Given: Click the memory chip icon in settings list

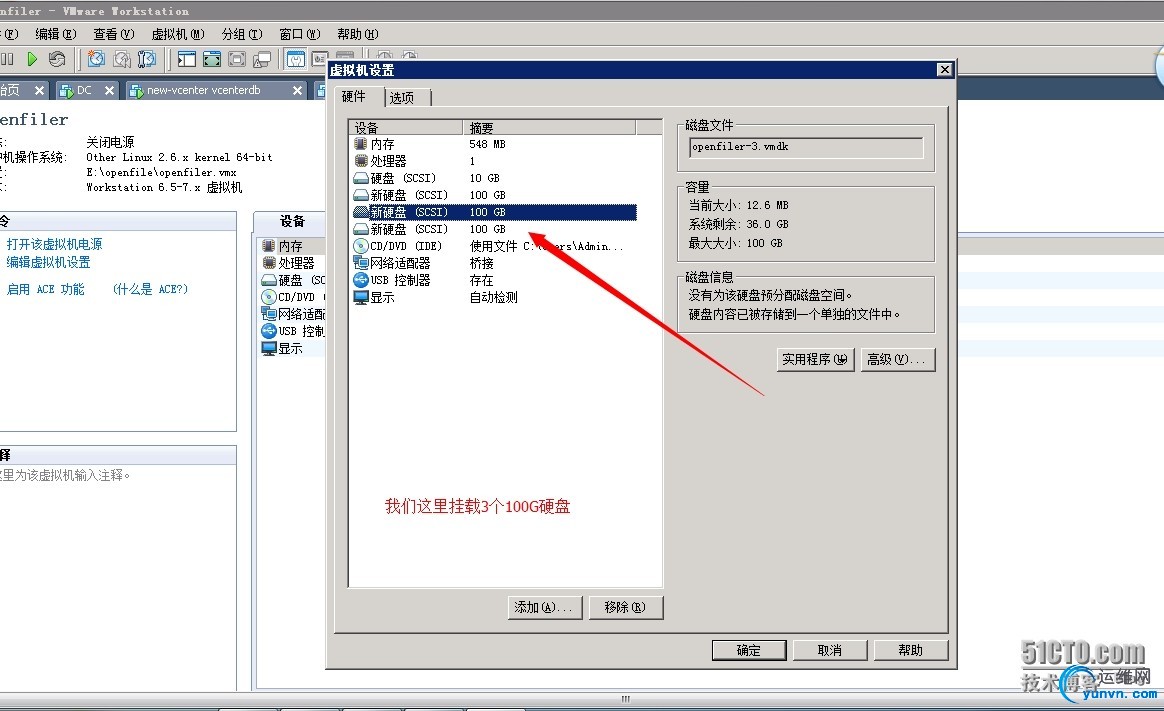Looking at the screenshot, I should pos(361,144).
